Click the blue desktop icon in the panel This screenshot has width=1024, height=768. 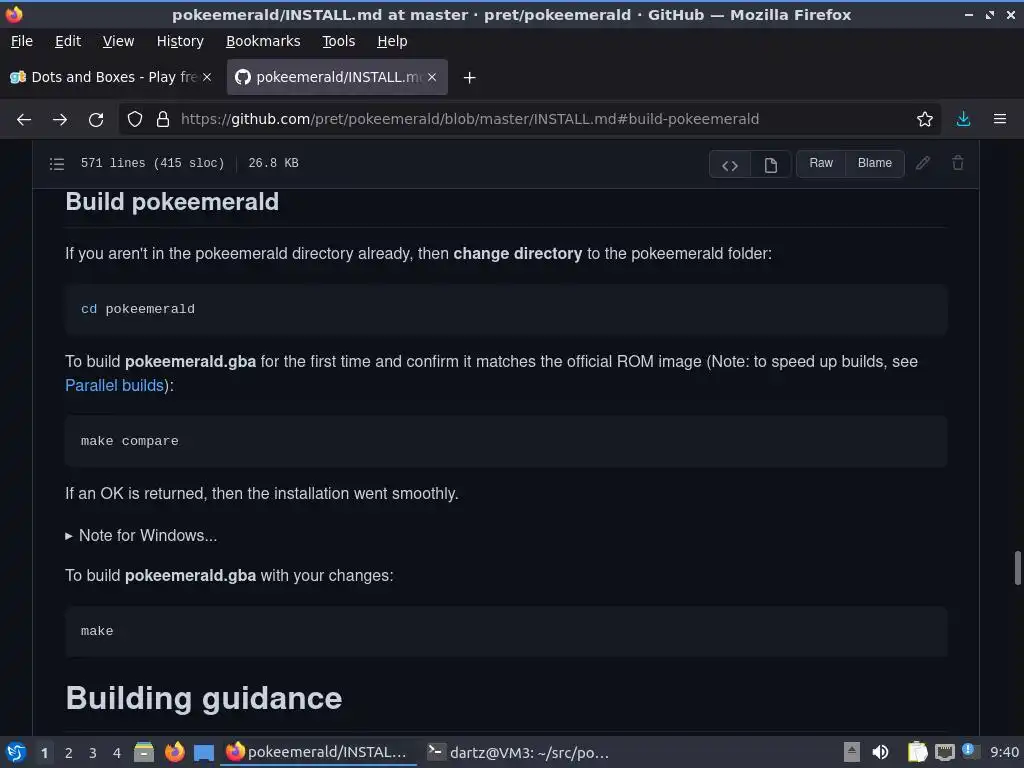(x=204, y=753)
